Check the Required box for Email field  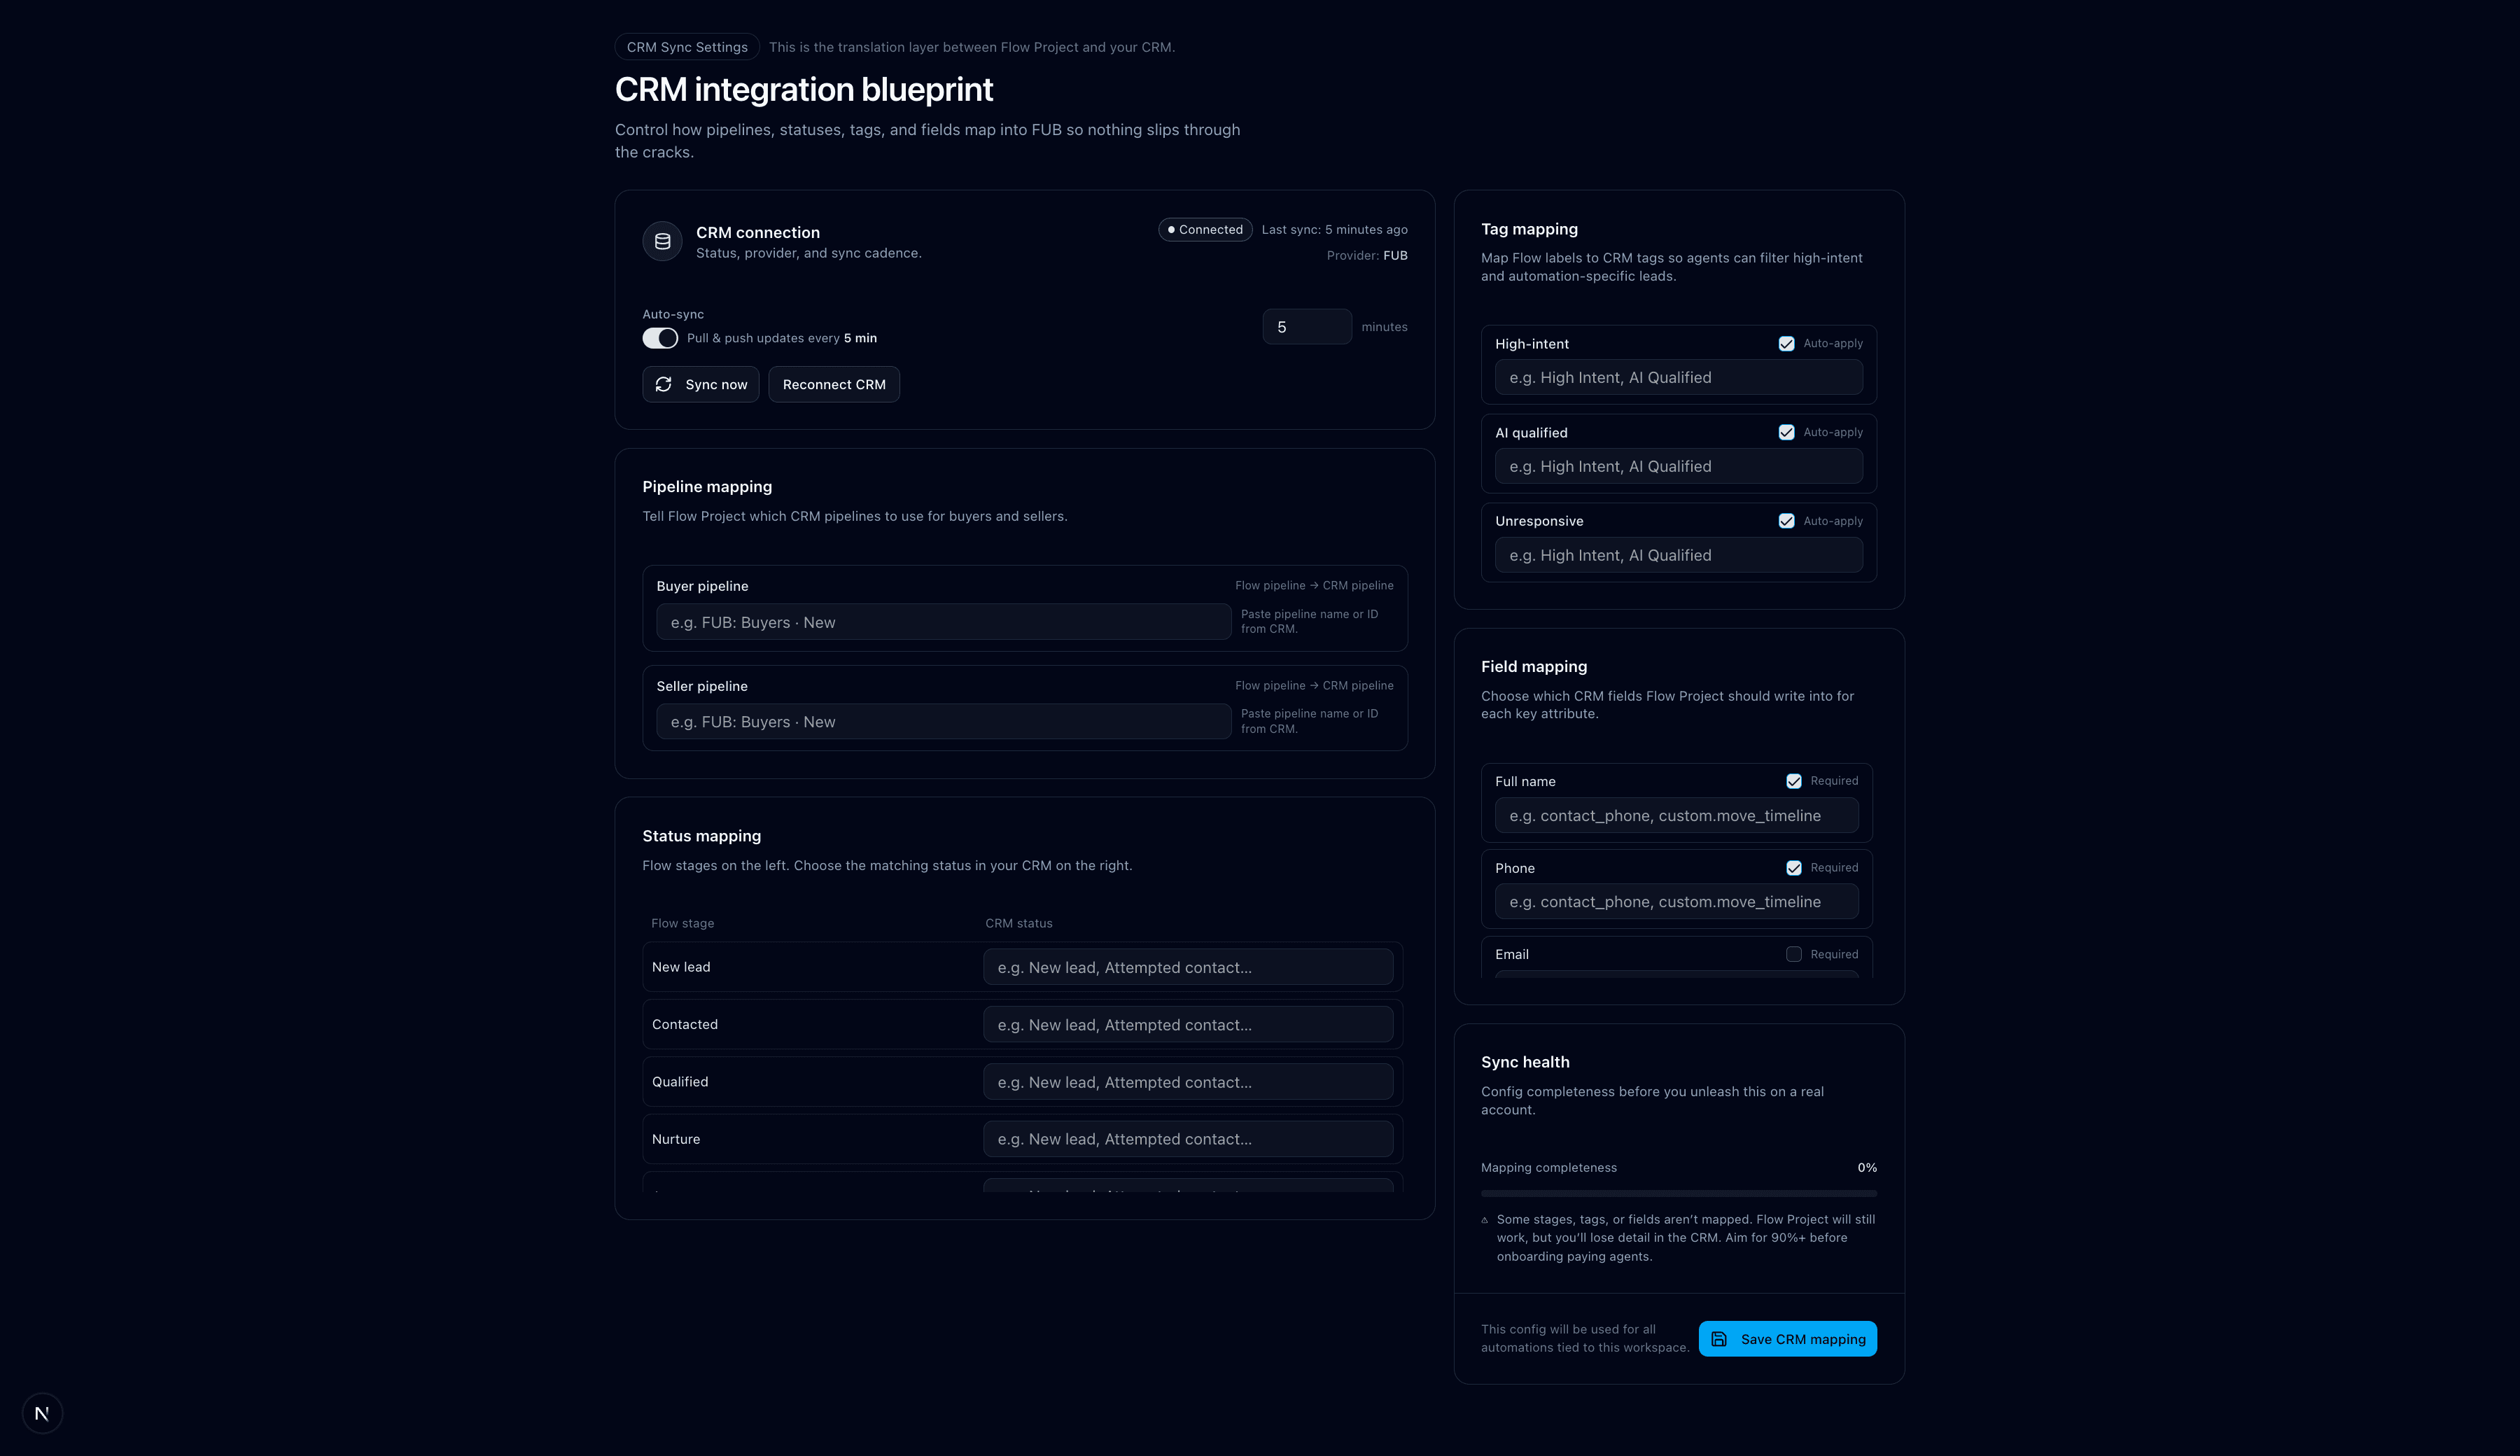(1794, 954)
